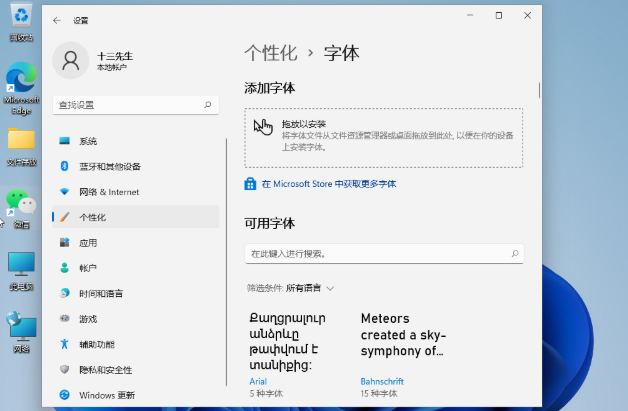
Task: Open 辅助功能 settings
Action: (x=97, y=344)
